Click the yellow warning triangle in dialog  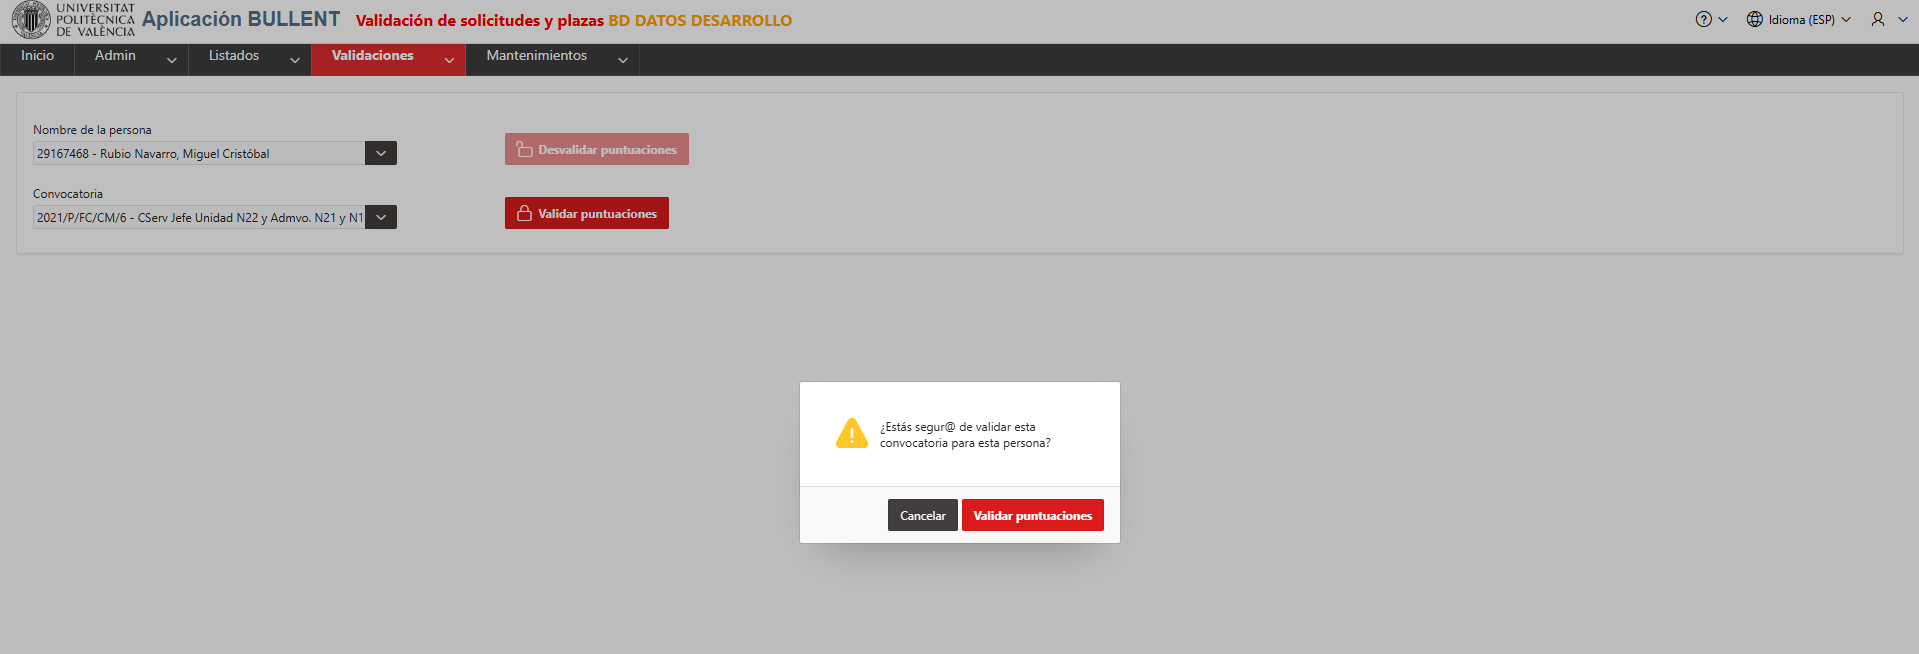(x=852, y=433)
